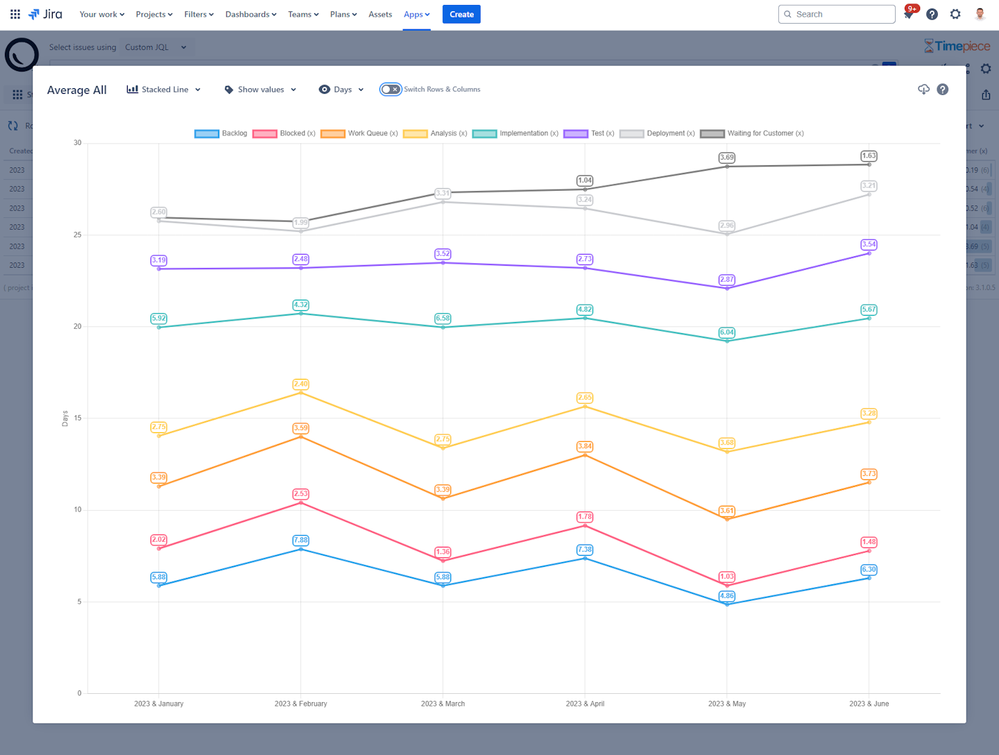
Task: Click the Search input field
Action: 837,14
